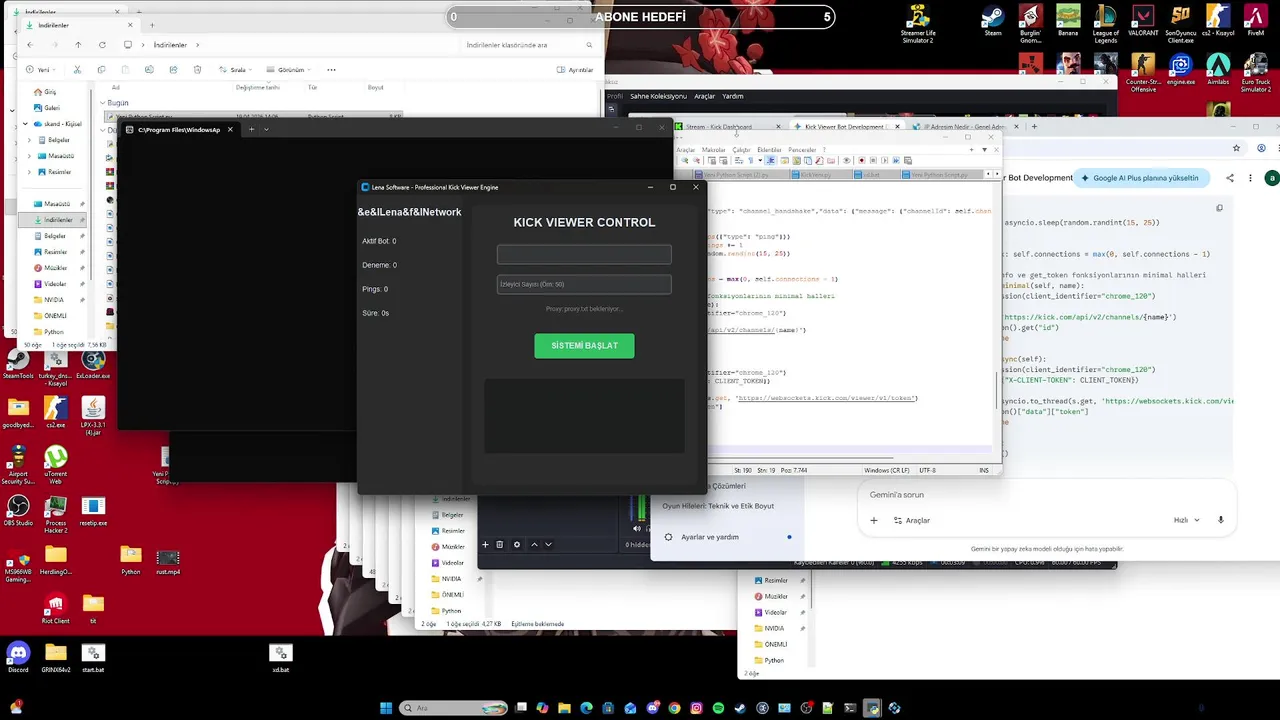Click the up-folder arrow in File Explorer
The width and height of the screenshot is (1280, 720).
click(78, 45)
